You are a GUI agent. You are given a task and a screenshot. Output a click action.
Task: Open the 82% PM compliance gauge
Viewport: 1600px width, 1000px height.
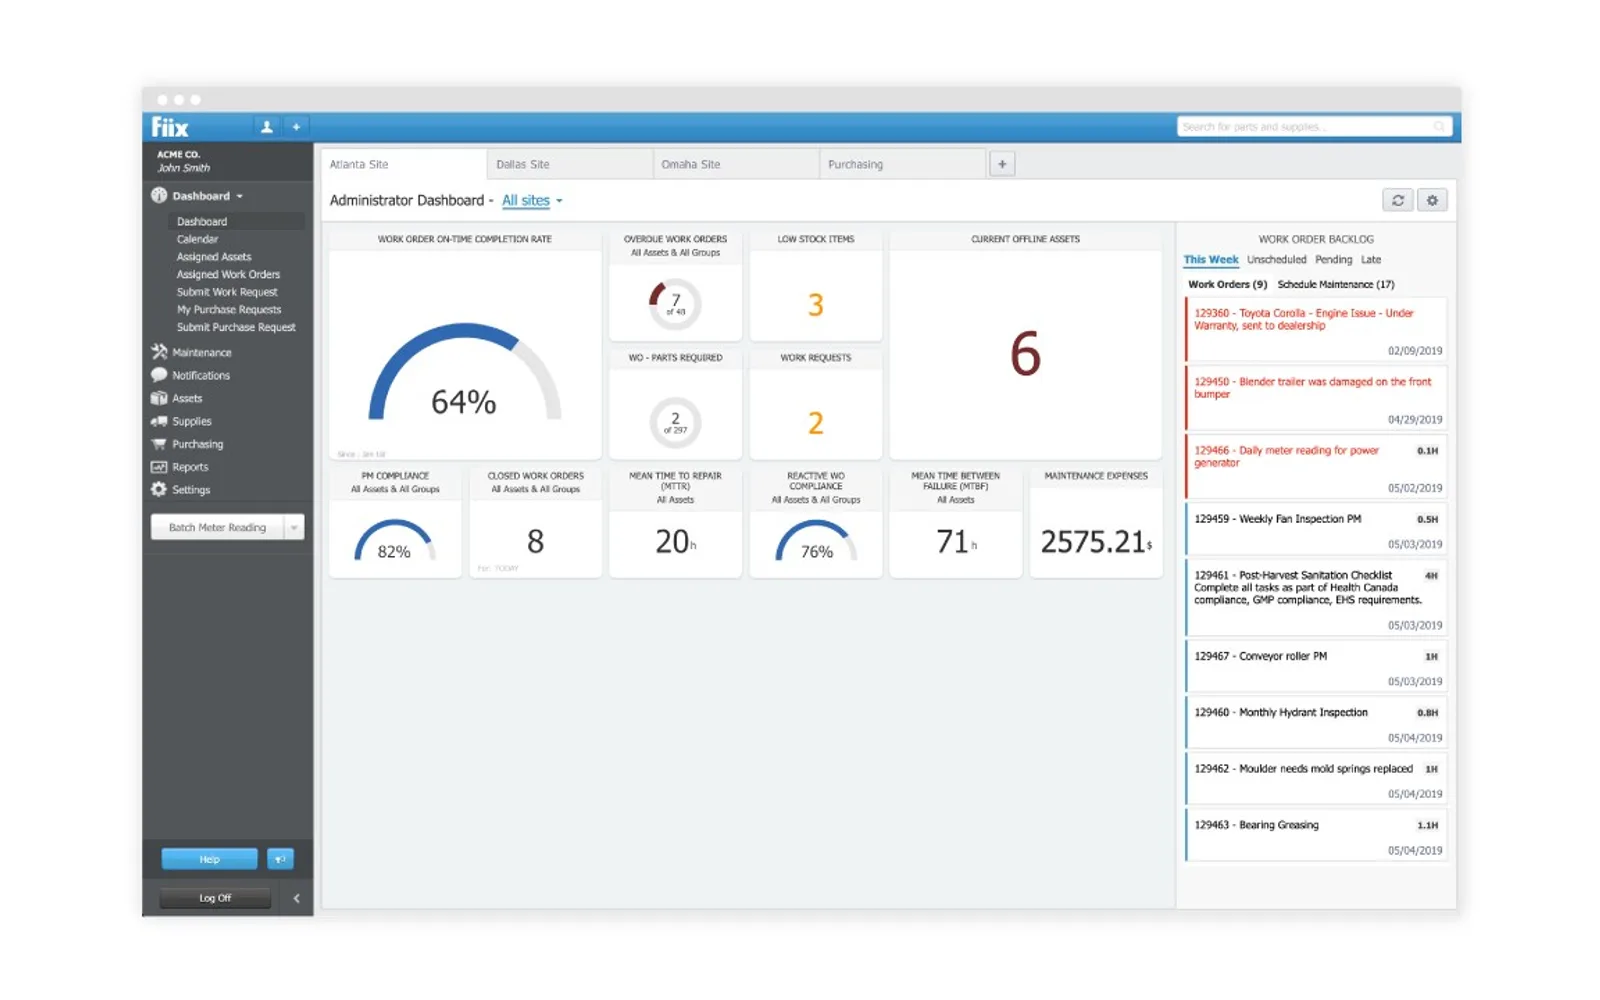point(394,542)
